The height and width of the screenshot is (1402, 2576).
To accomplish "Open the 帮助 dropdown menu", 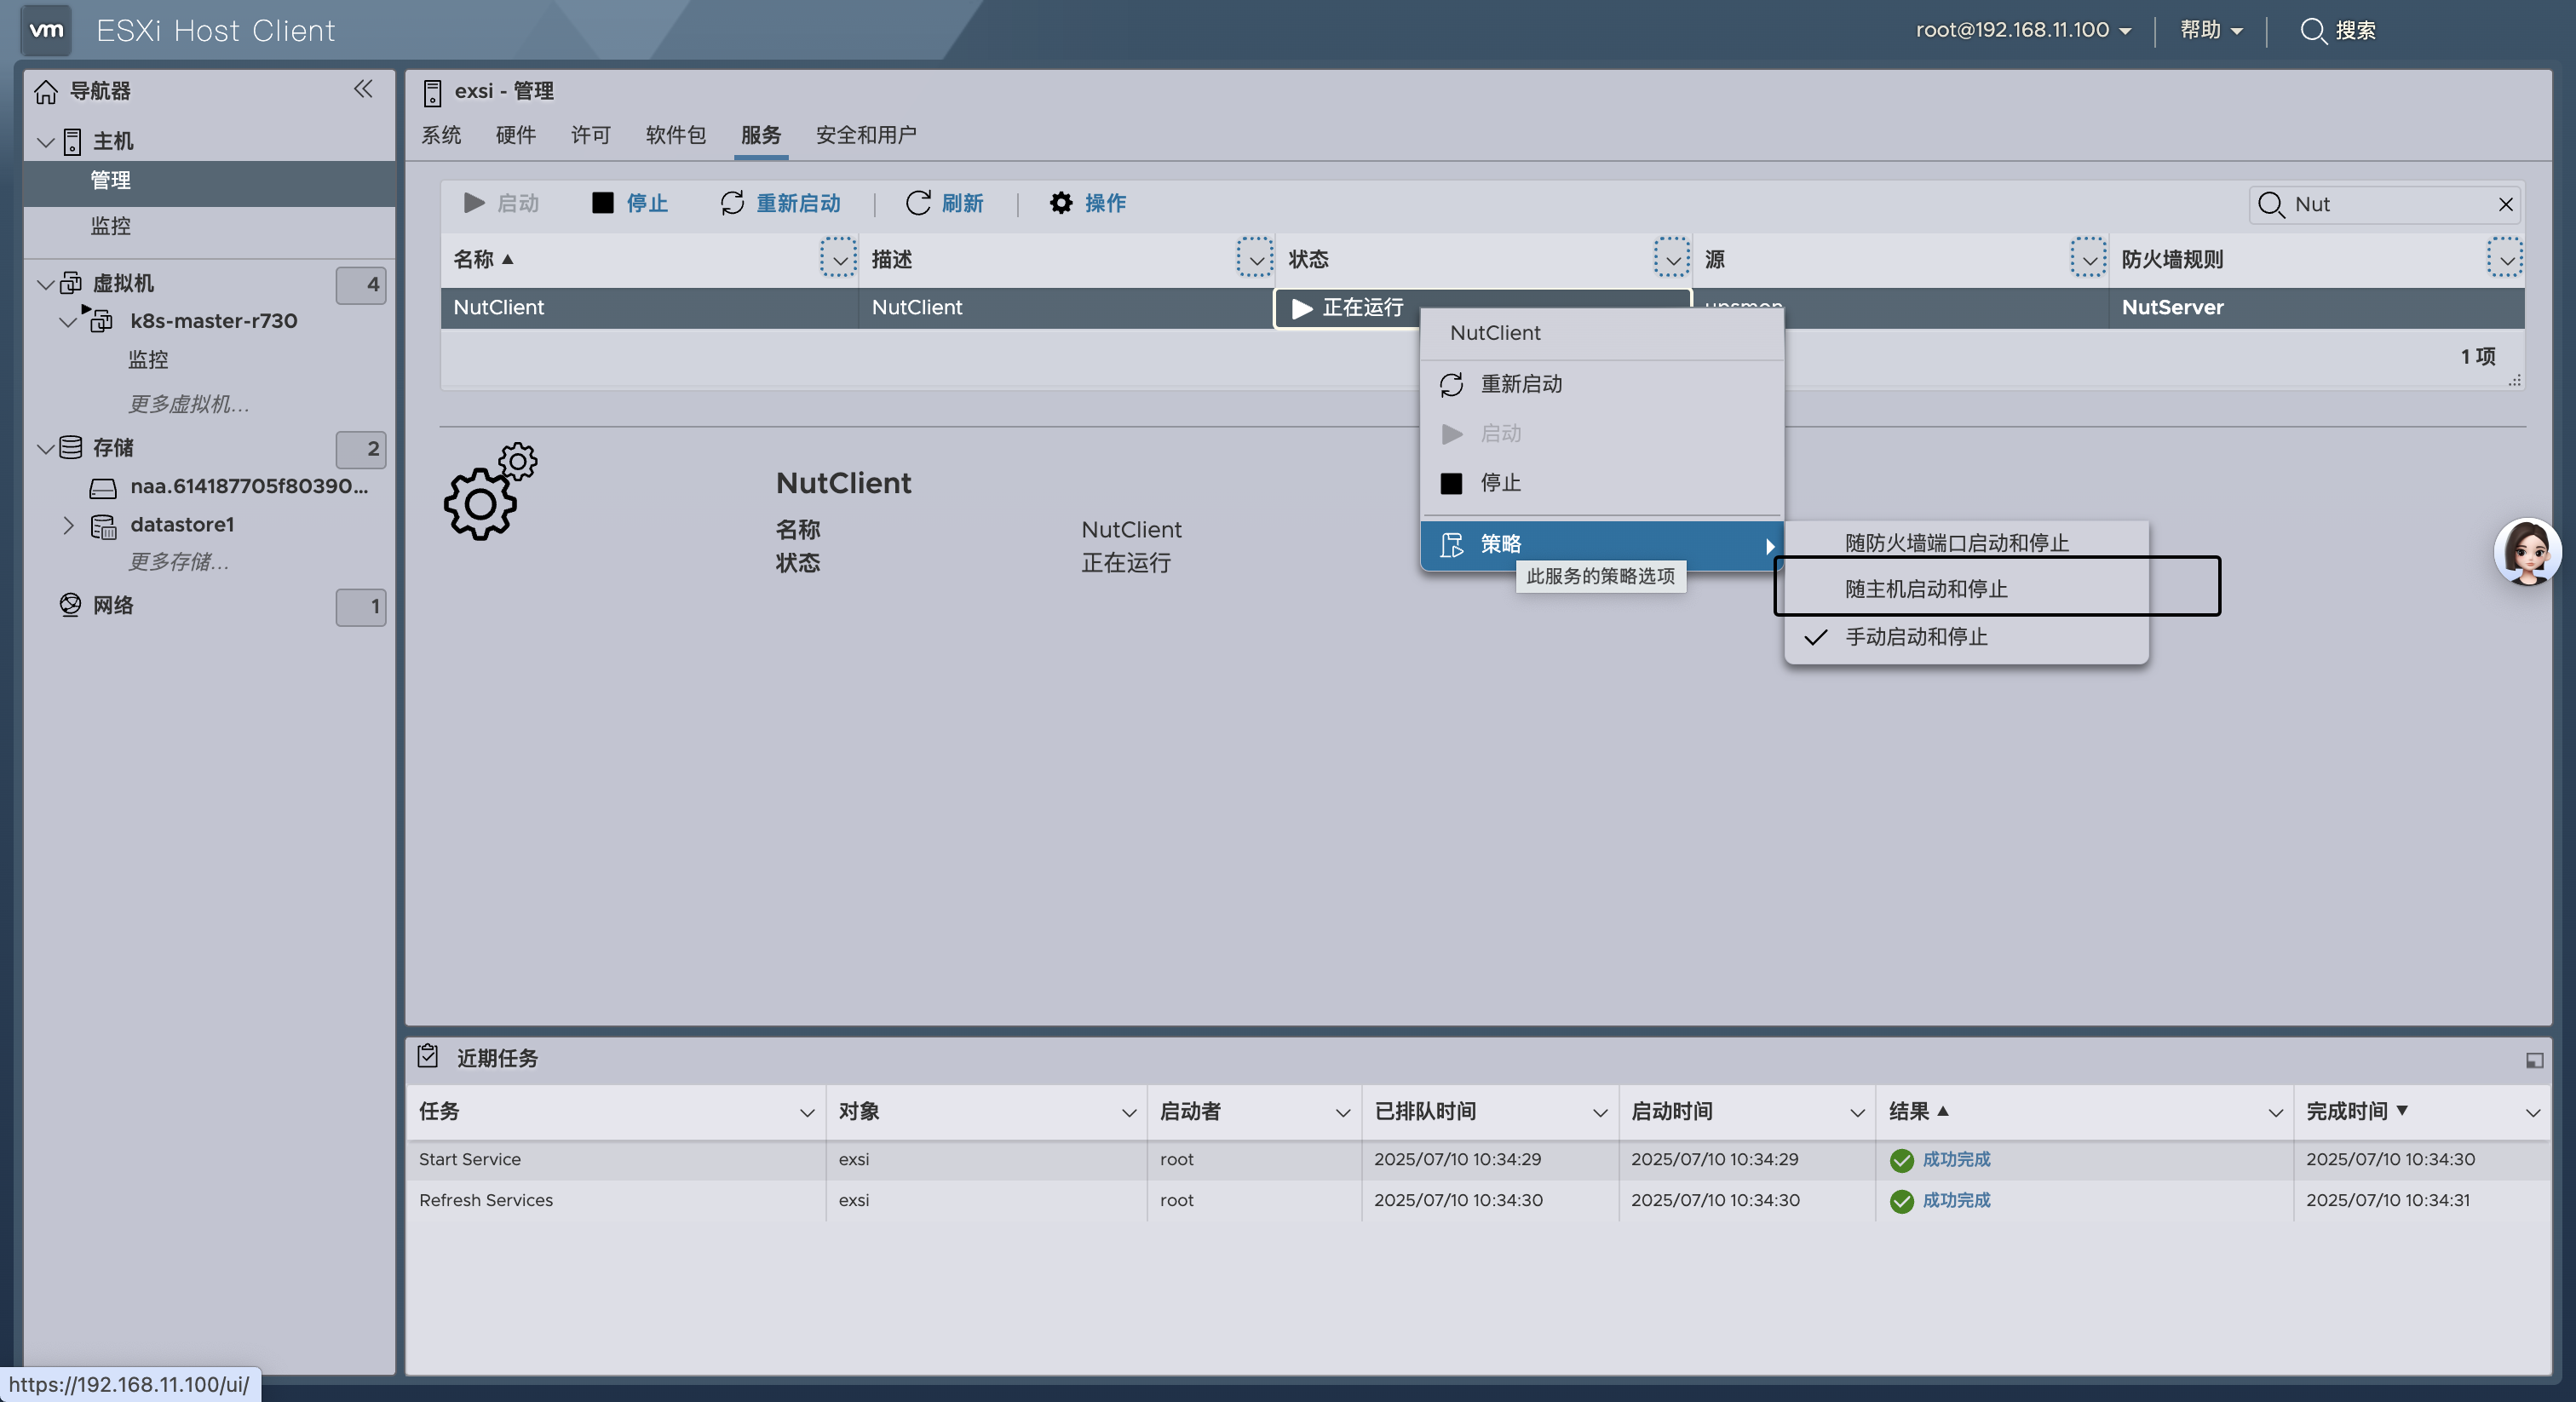I will (x=2211, y=30).
